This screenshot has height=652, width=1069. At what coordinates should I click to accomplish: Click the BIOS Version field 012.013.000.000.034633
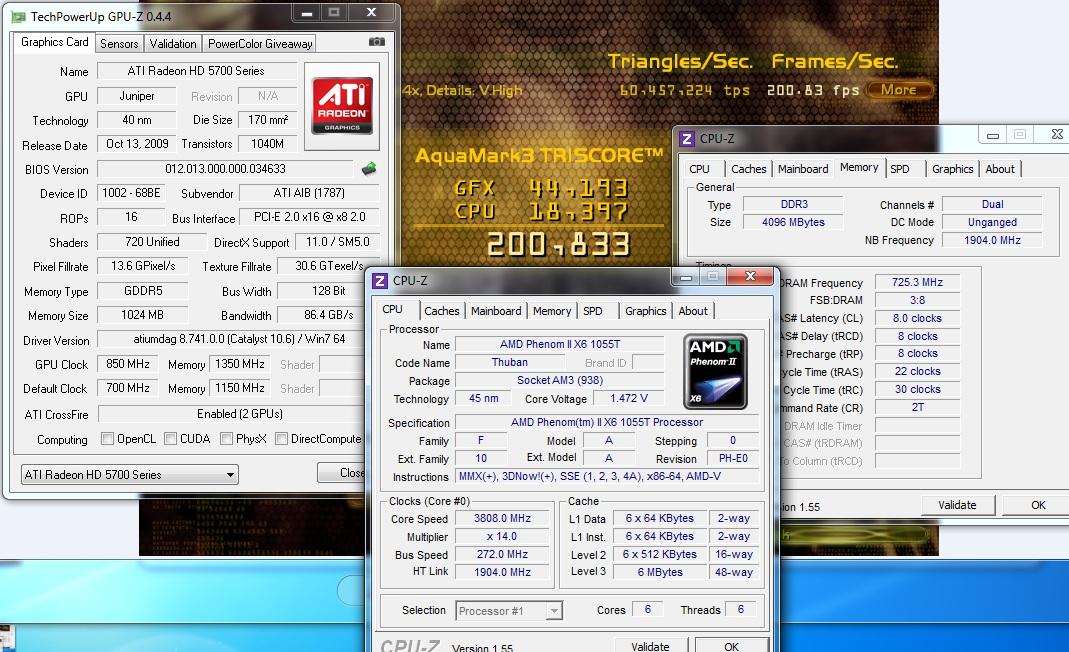[x=225, y=168]
